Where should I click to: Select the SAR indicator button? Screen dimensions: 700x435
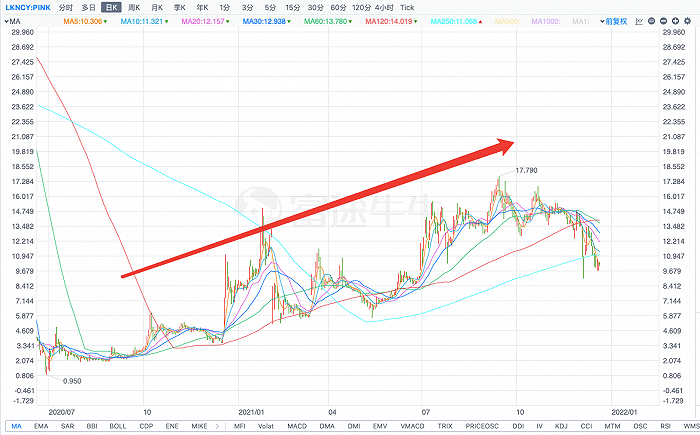tap(67, 426)
